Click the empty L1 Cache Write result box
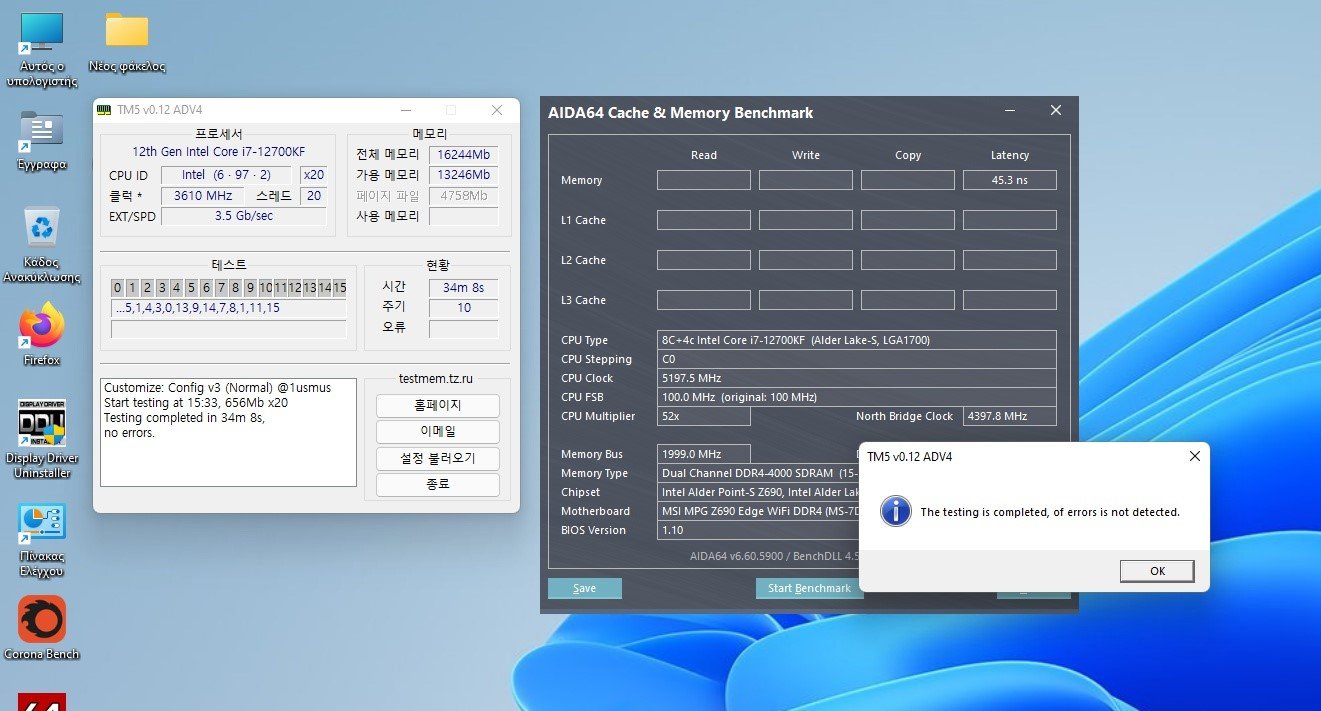 [x=806, y=220]
